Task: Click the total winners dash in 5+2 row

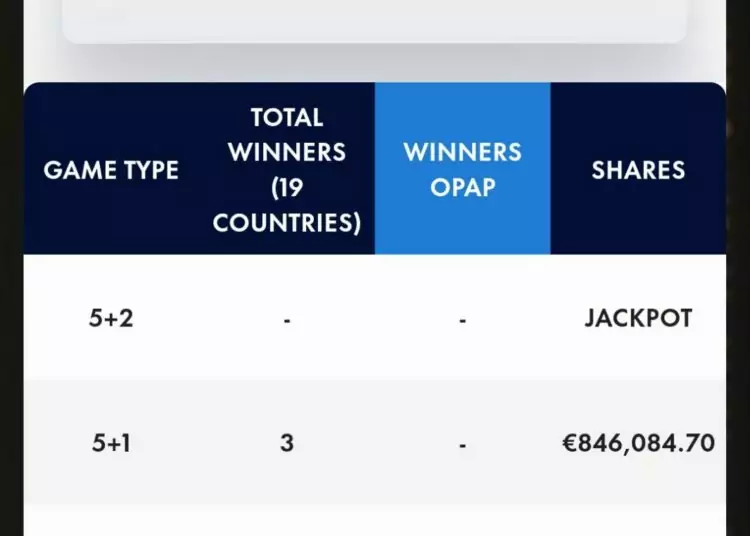Action: click(287, 320)
